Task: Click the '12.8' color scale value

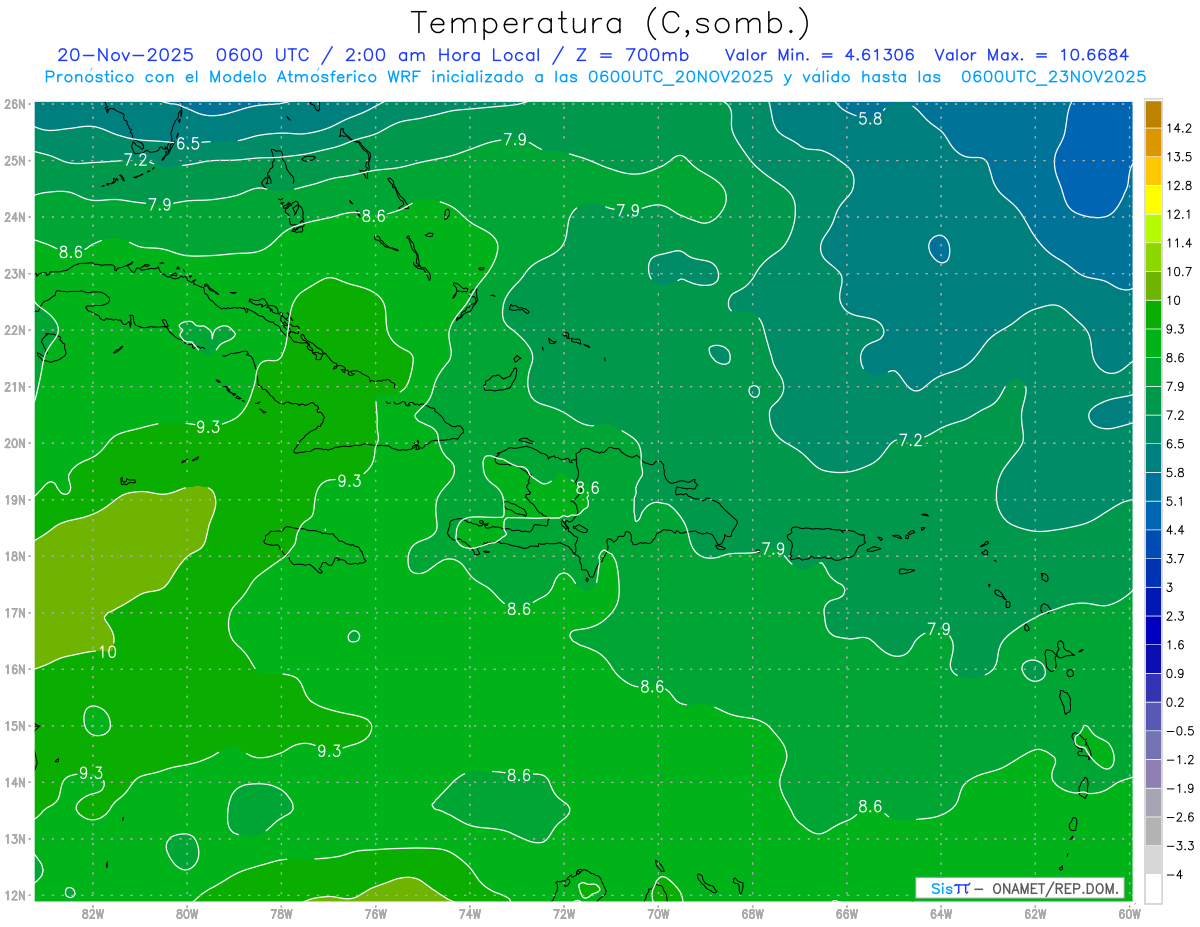Action: pos(1180,185)
